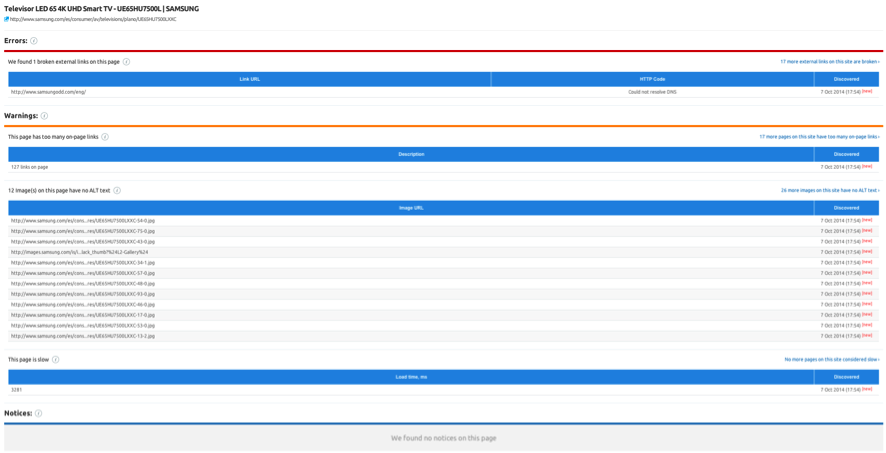Click the Link URL column header
The width and height of the screenshot is (886, 453).
click(250, 79)
